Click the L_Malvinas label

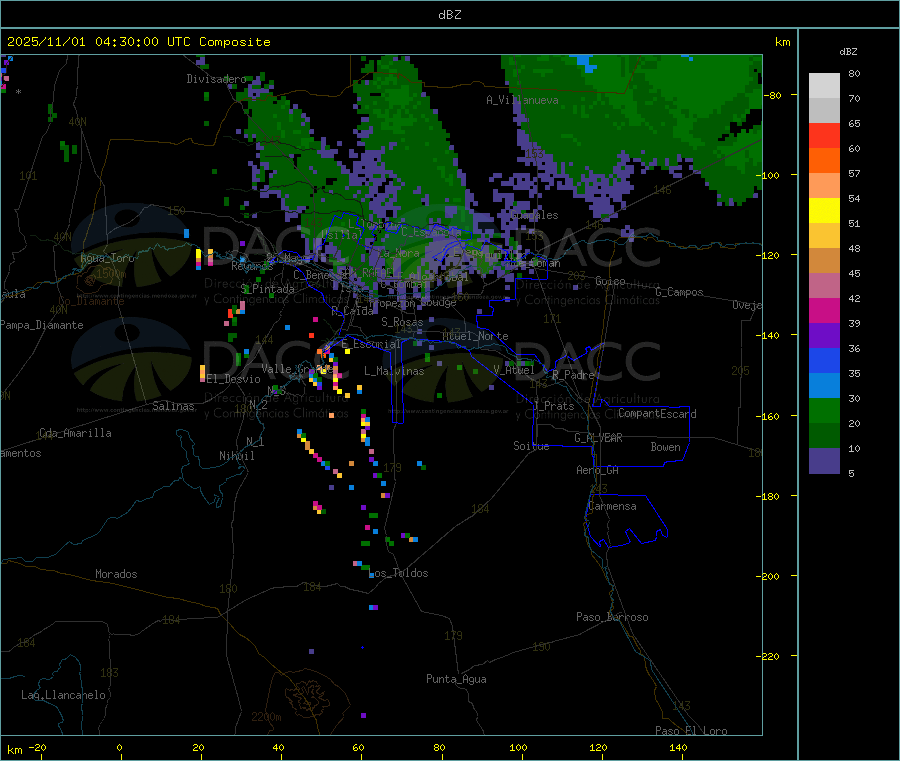[394, 371]
